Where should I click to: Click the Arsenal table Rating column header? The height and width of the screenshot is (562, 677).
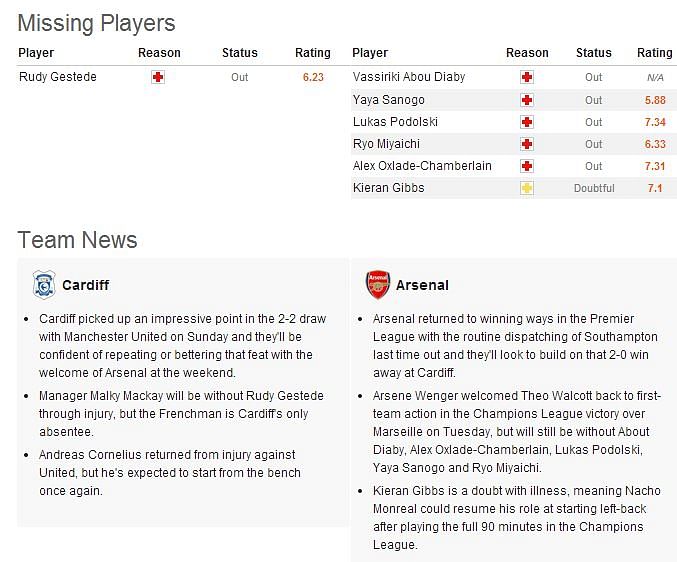(x=655, y=53)
